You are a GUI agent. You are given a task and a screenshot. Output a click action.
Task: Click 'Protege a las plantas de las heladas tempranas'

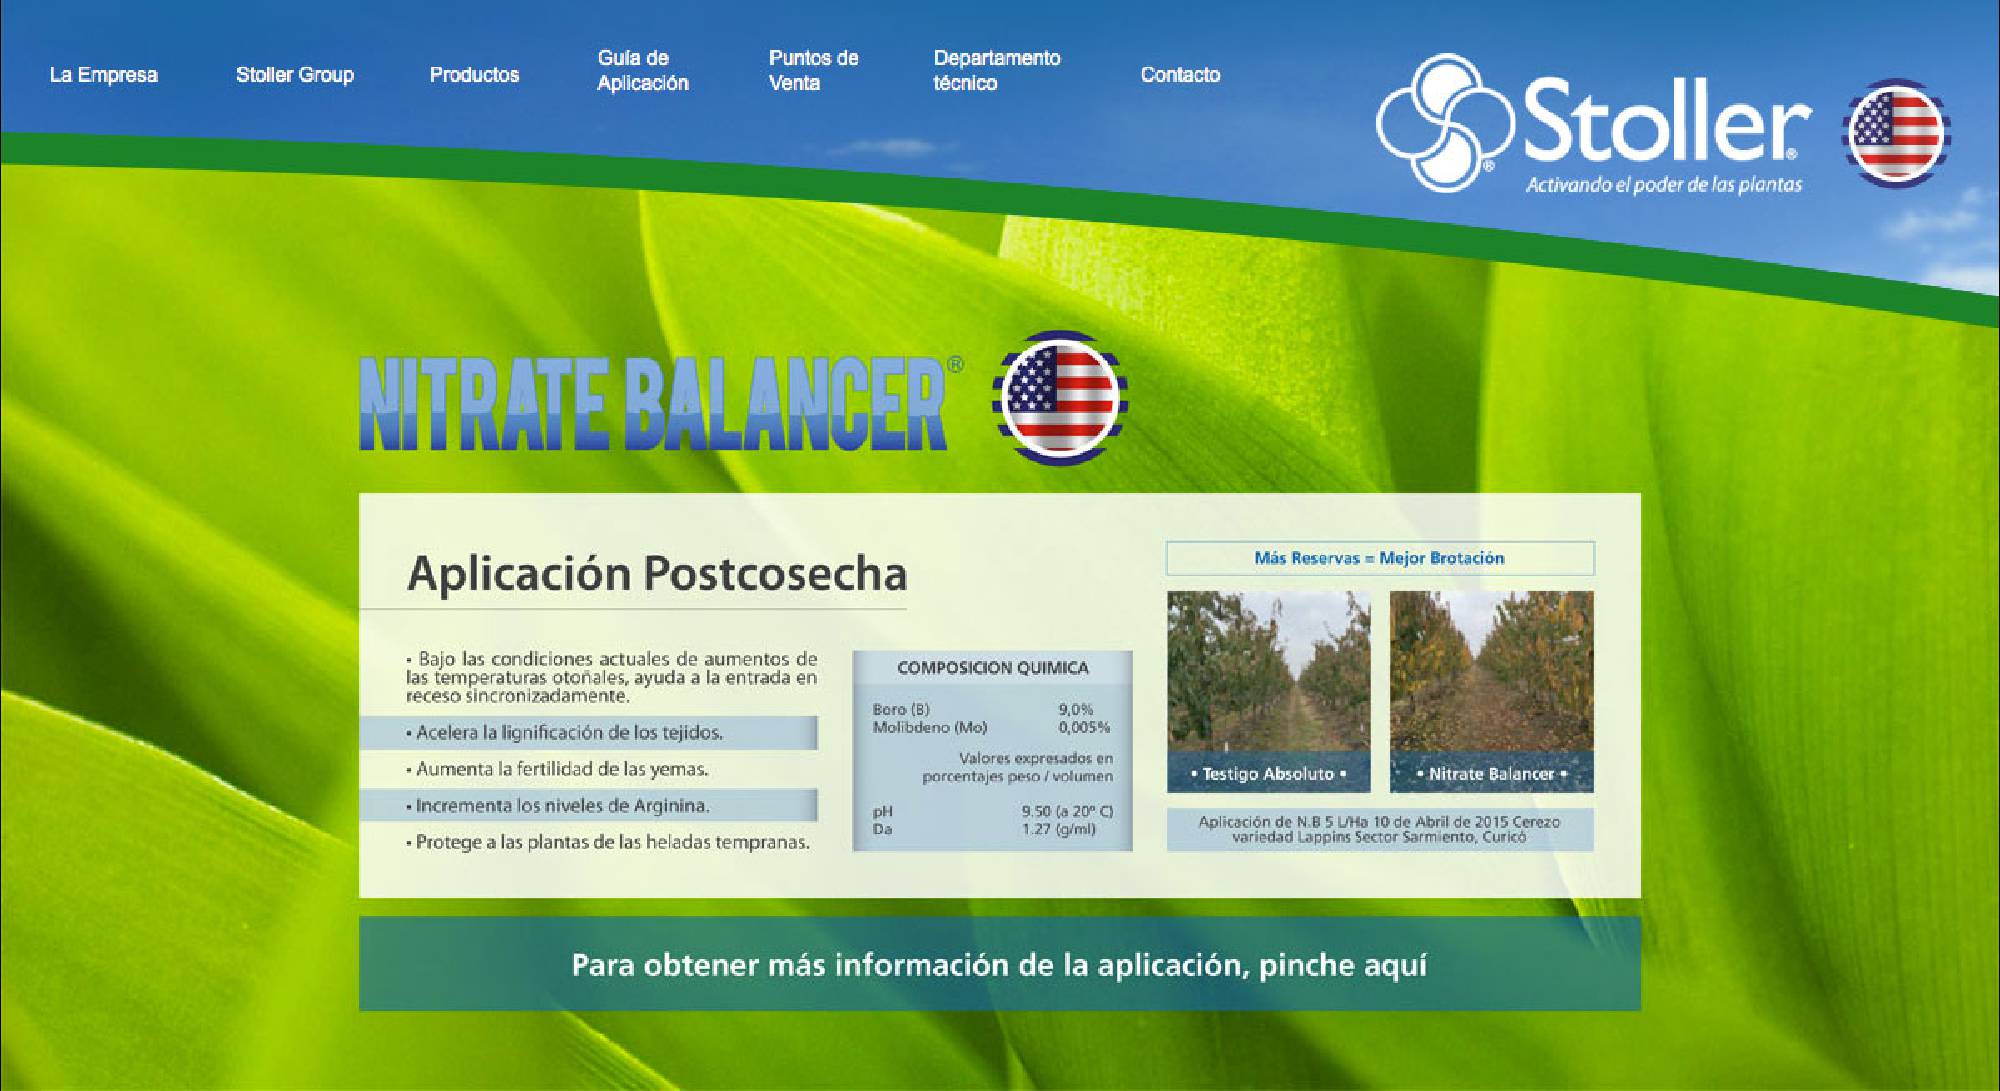click(x=608, y=842)
